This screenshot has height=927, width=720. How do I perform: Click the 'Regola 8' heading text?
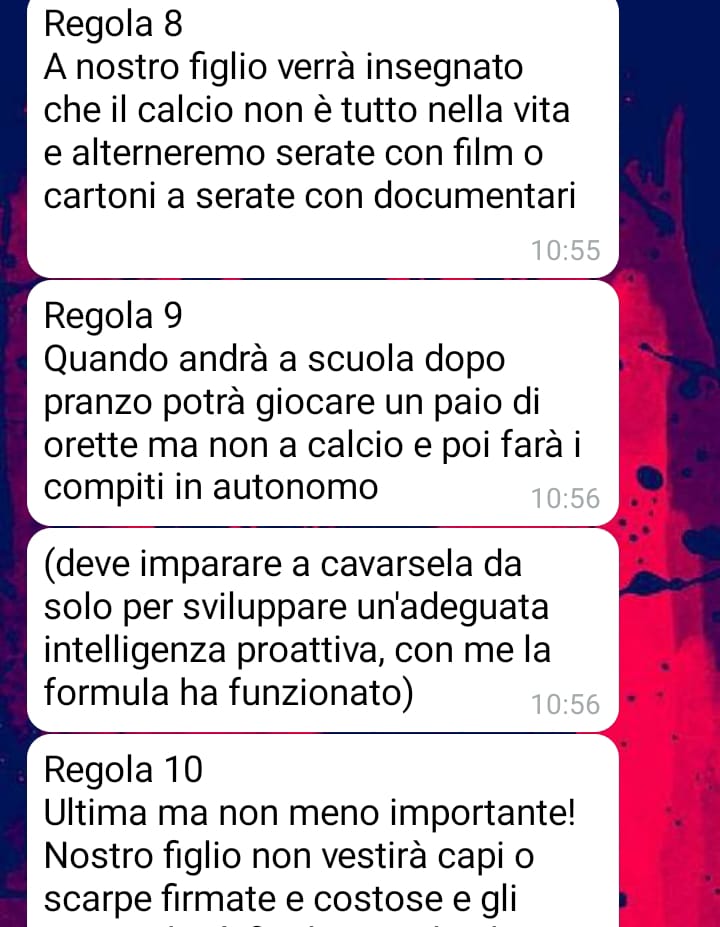(113, 24)
